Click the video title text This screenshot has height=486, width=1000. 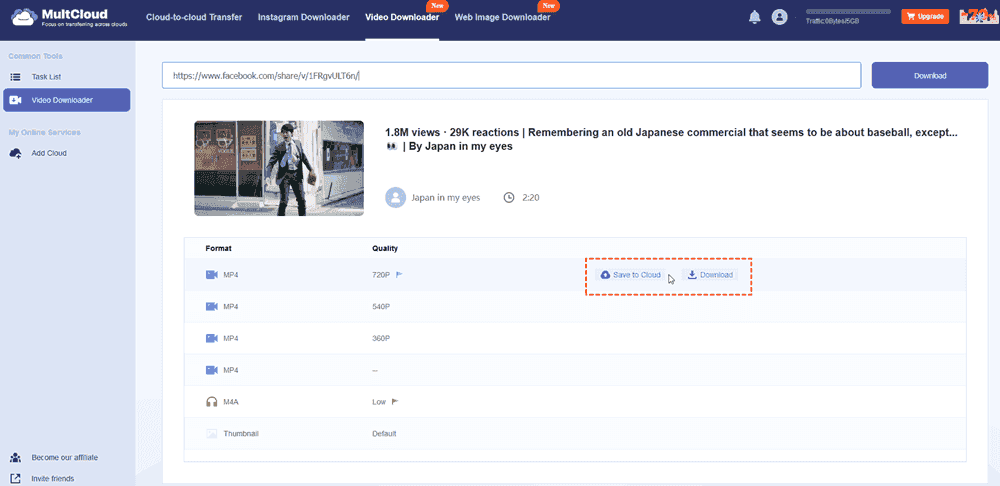671,139
